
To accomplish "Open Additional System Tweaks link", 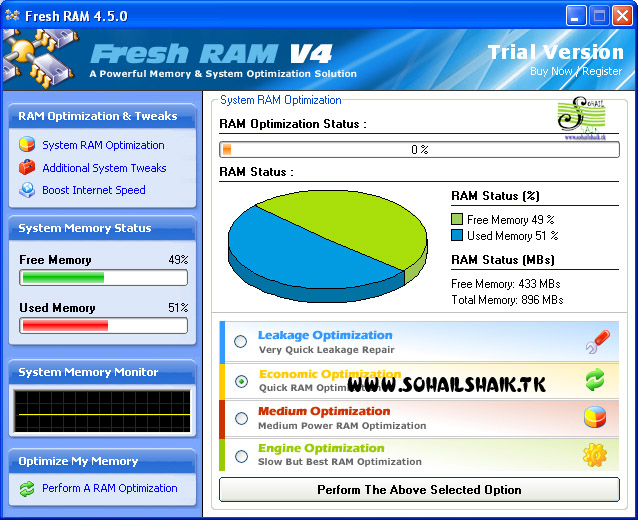I will pos(104,168).
